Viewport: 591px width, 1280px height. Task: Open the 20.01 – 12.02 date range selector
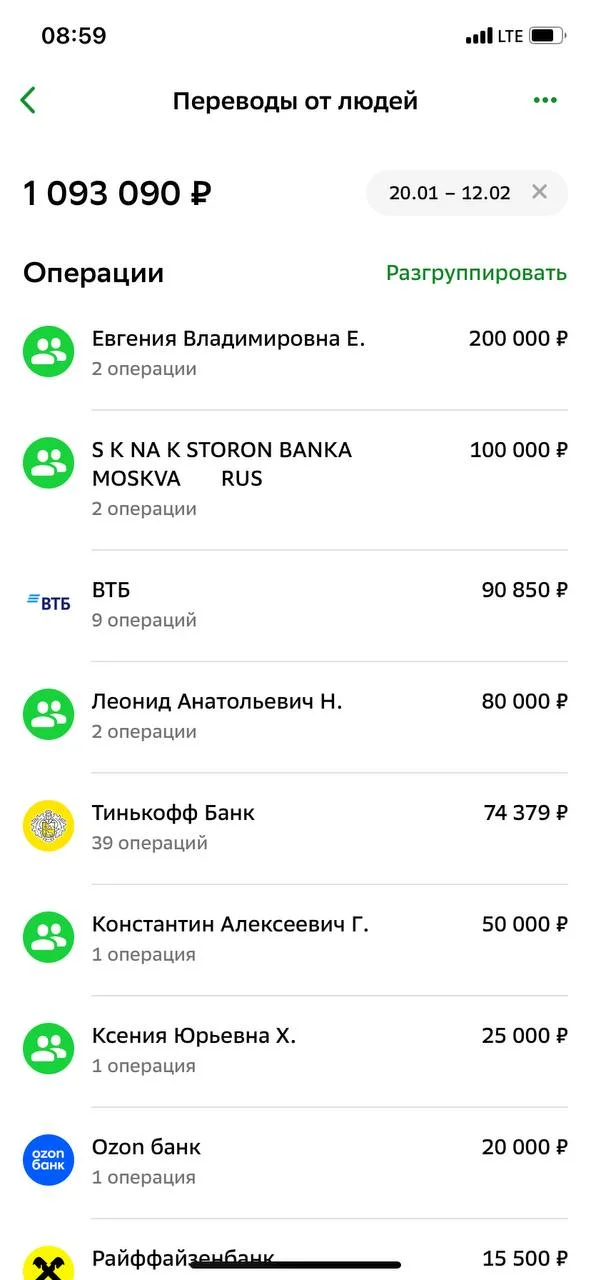click(450, 192)
